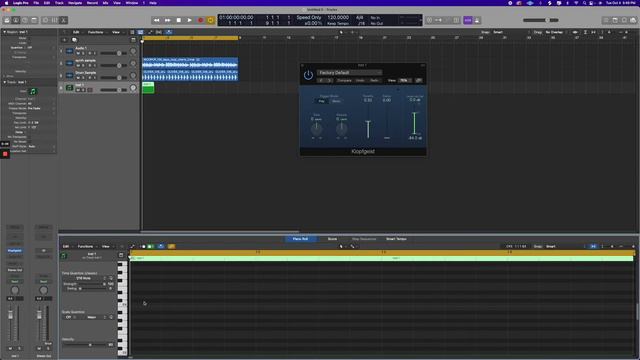
Task: Select the synth sample audio region
Action: [x=190, y=63]
